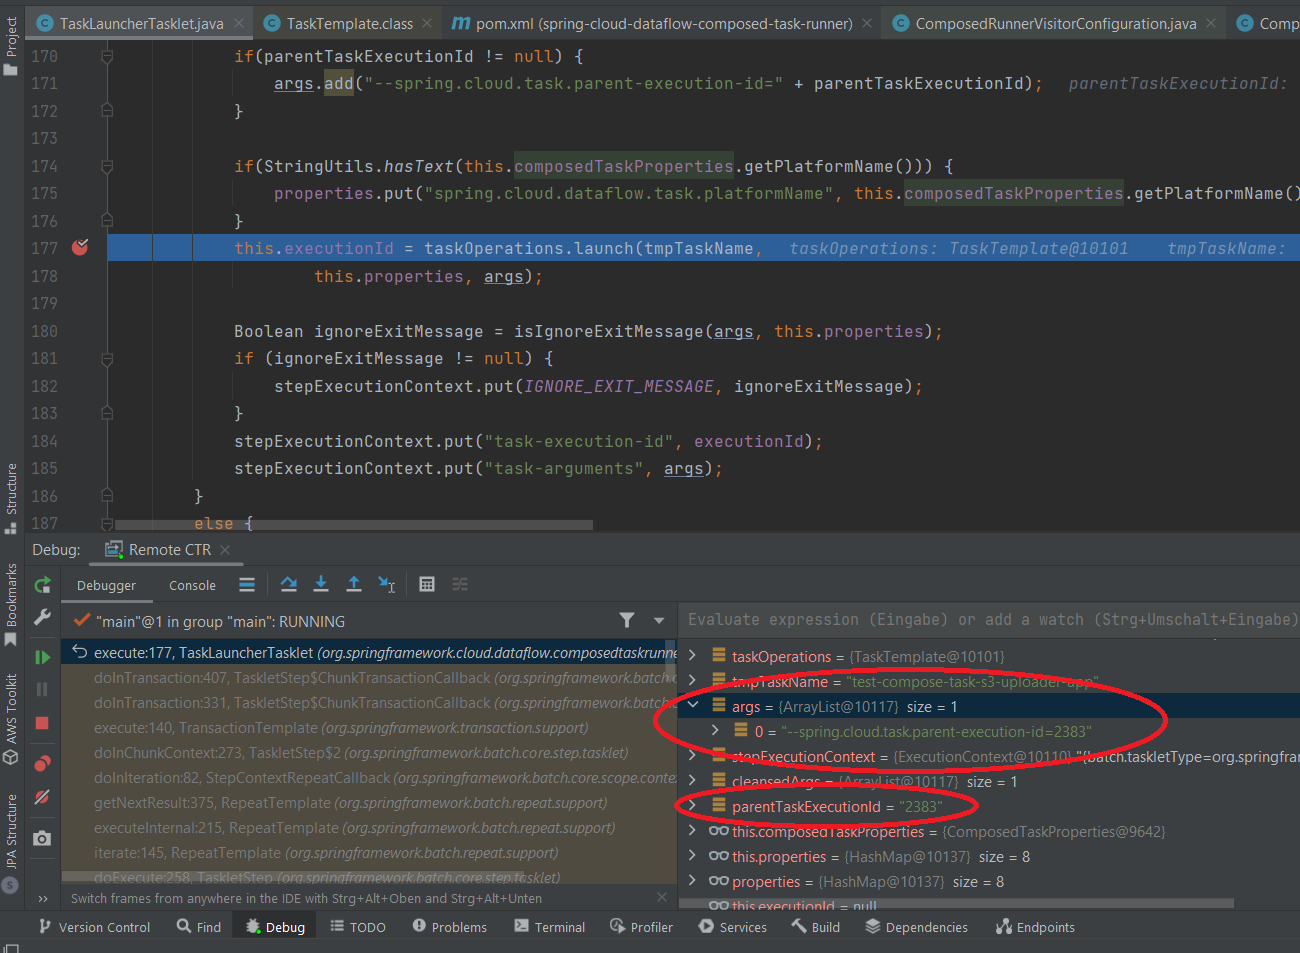This screenshot has width=1300, height=953.
Task: Select getNextResult:375 RepeatTemplate frame
Action: (371, 802)
